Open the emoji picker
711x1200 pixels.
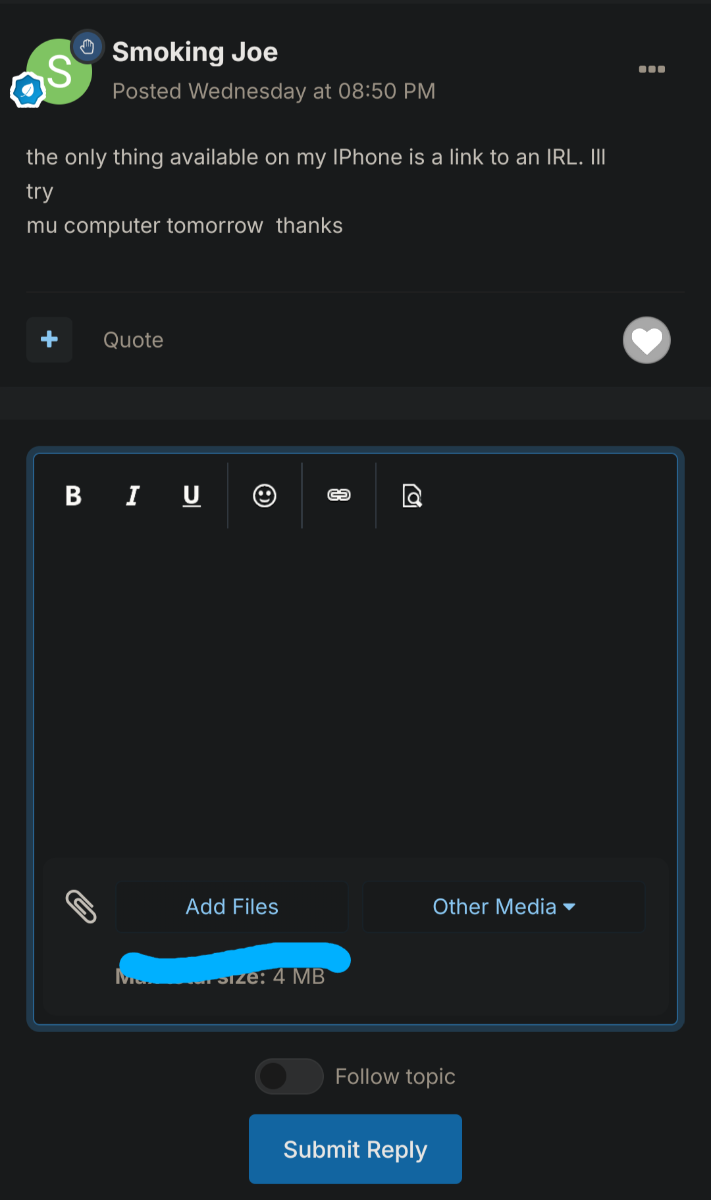click(x=265, y=495)
